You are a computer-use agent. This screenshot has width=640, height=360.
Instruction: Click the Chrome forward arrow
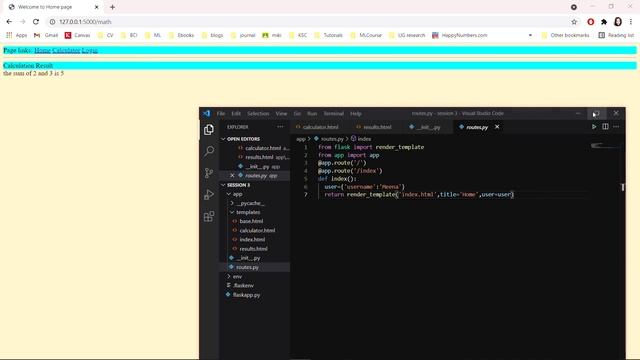[x=22, y=22]
